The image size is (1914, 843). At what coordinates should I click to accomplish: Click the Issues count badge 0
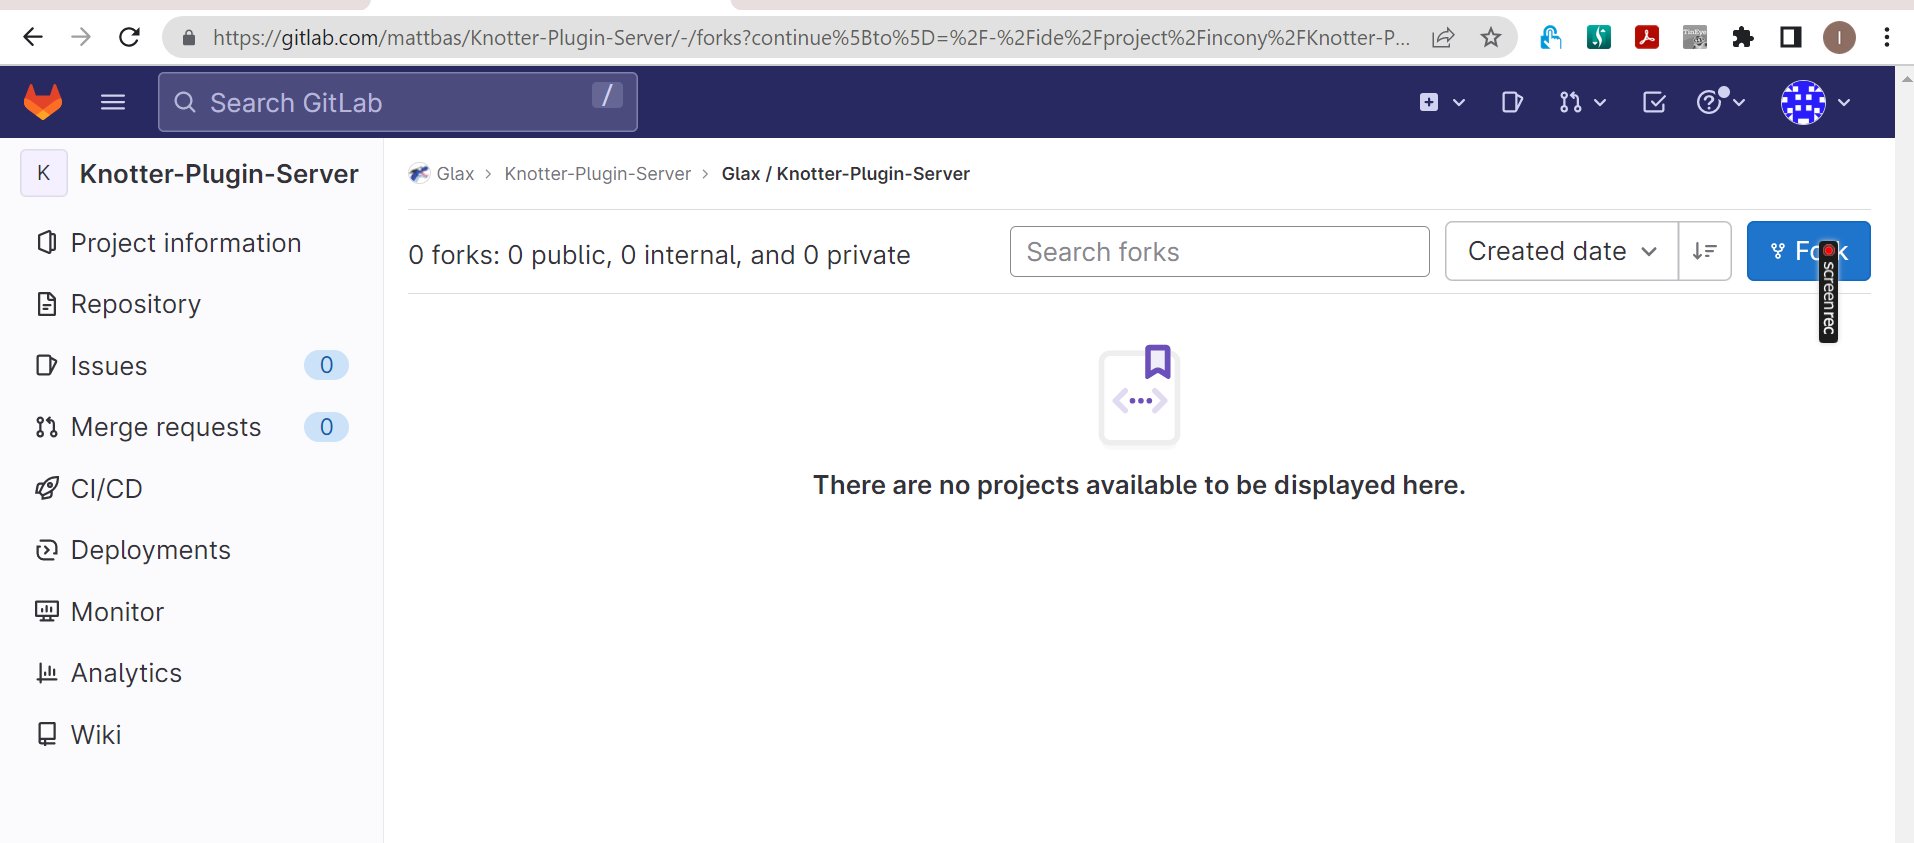(x=326, y=366)
